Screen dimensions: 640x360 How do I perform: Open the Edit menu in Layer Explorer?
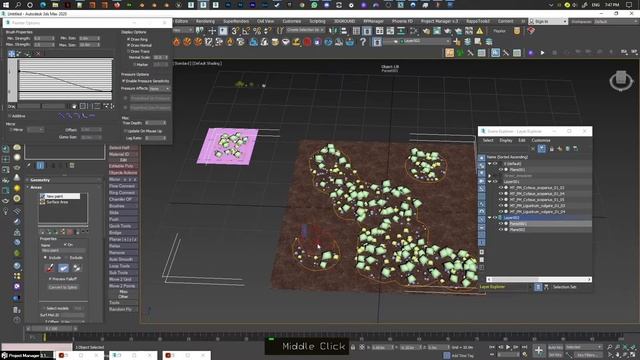[522, 140]
